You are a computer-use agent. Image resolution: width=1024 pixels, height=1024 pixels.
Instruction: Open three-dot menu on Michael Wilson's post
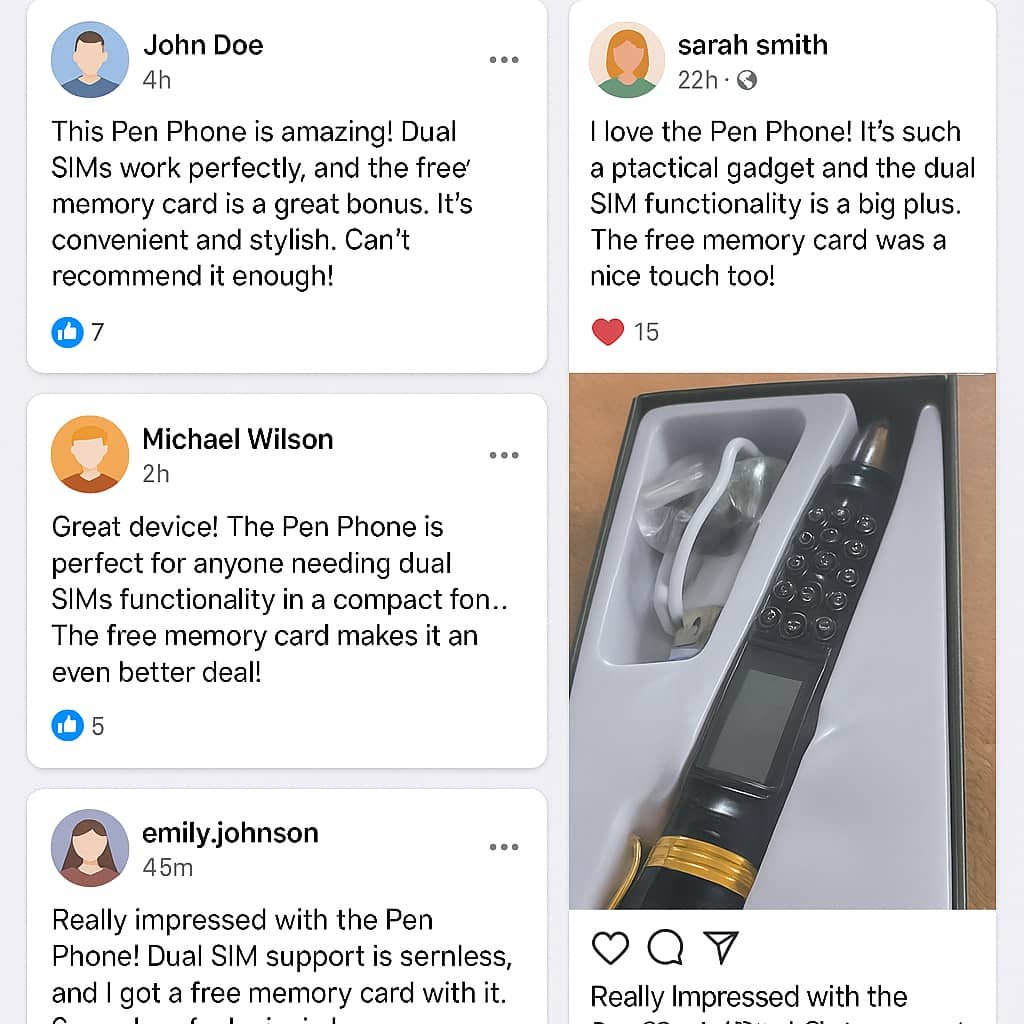click(x=504, y=455)
